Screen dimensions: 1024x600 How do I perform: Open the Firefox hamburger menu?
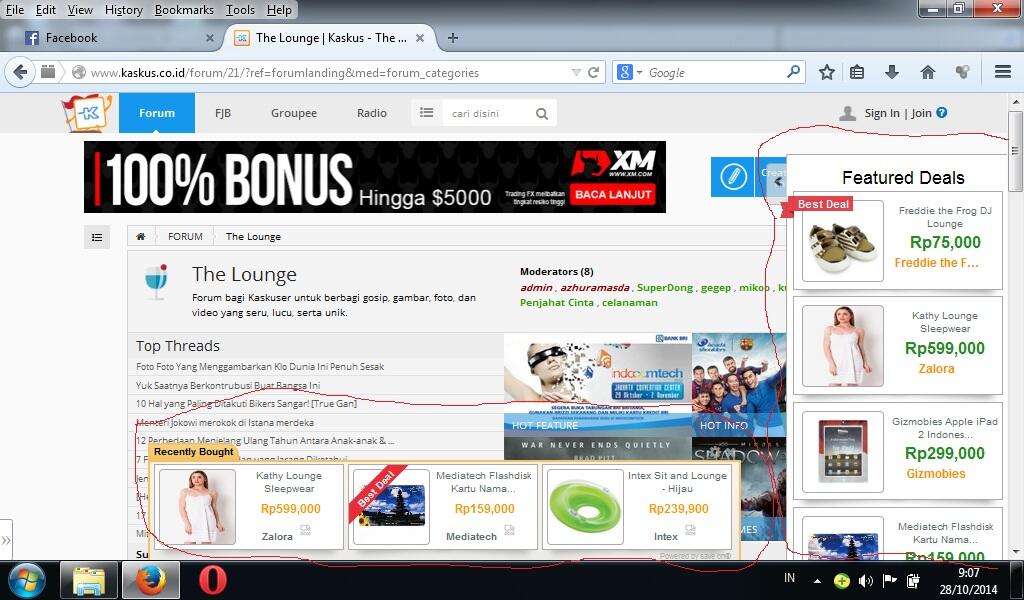(x=1003, y=72)
